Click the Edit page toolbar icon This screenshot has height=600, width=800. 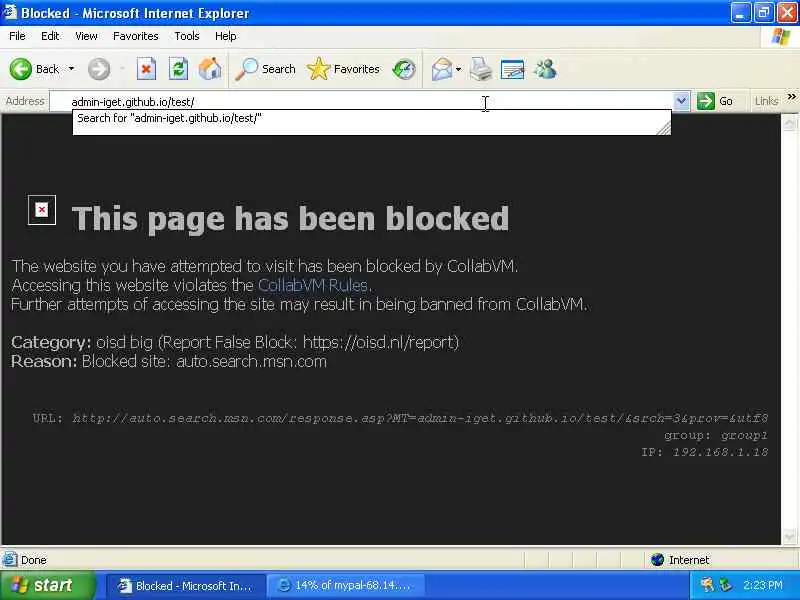pos(513,69)
